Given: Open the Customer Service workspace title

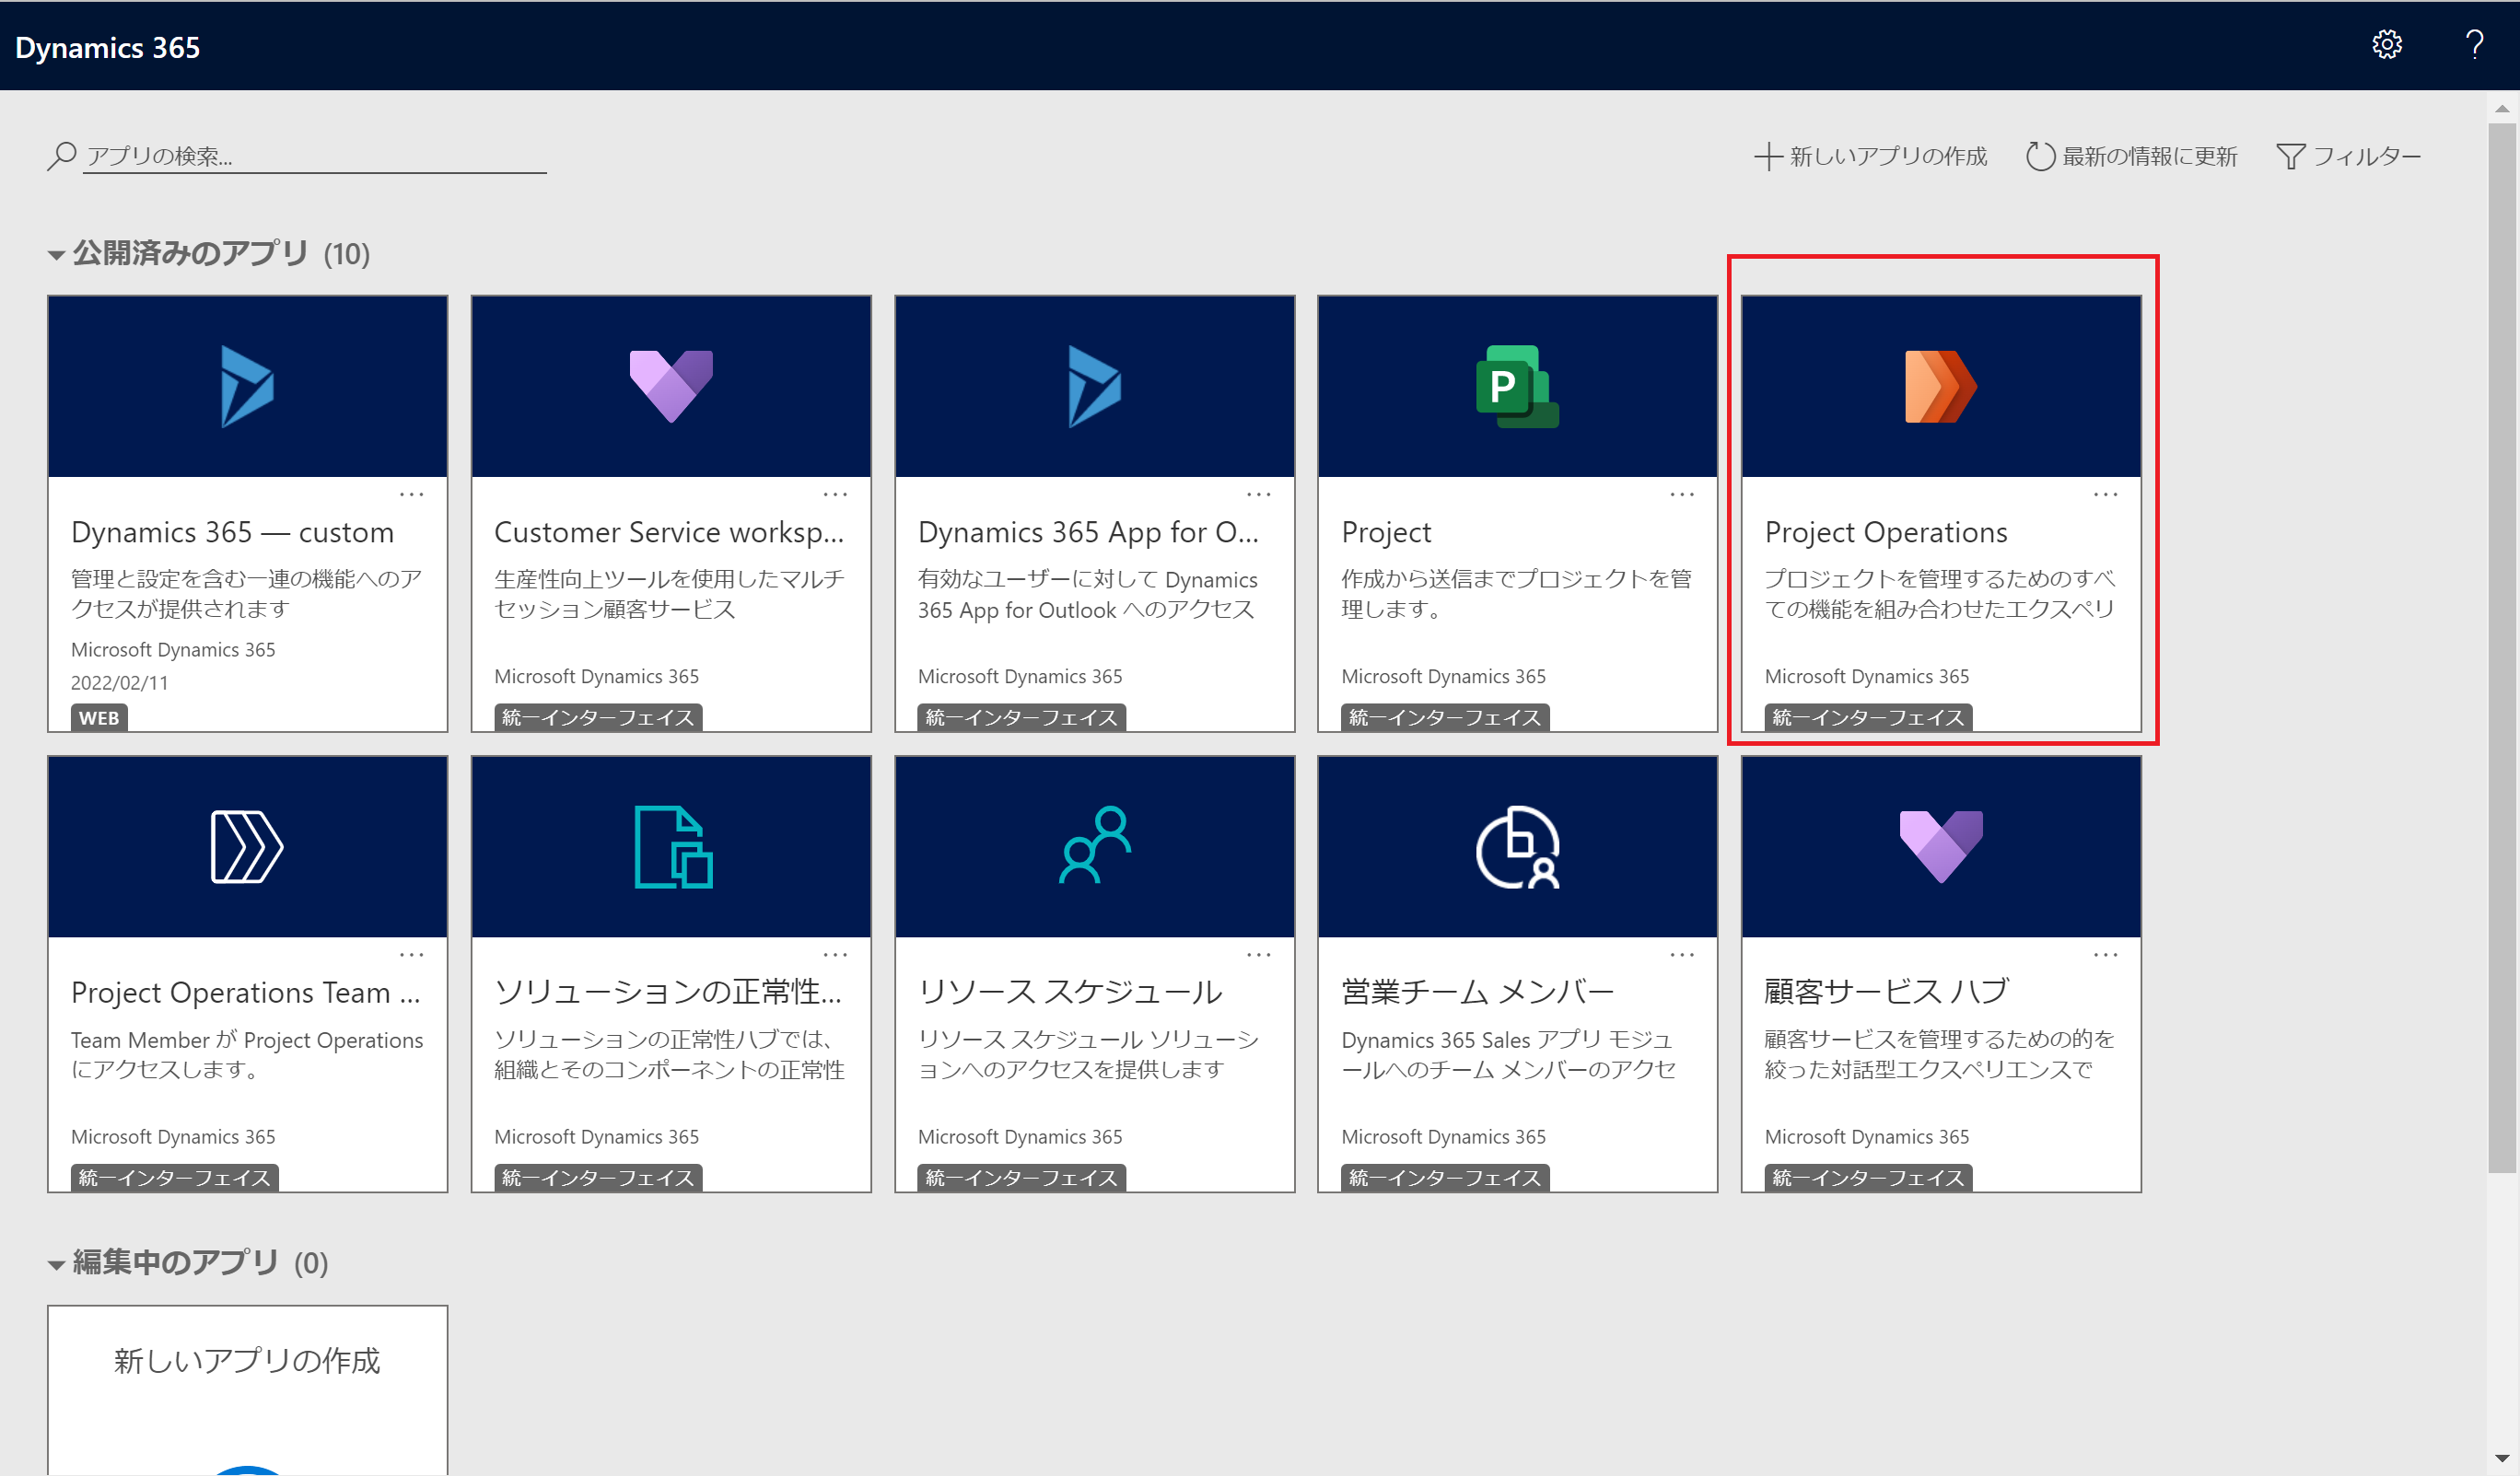Looking at the screenshot, I should [669, 532].
